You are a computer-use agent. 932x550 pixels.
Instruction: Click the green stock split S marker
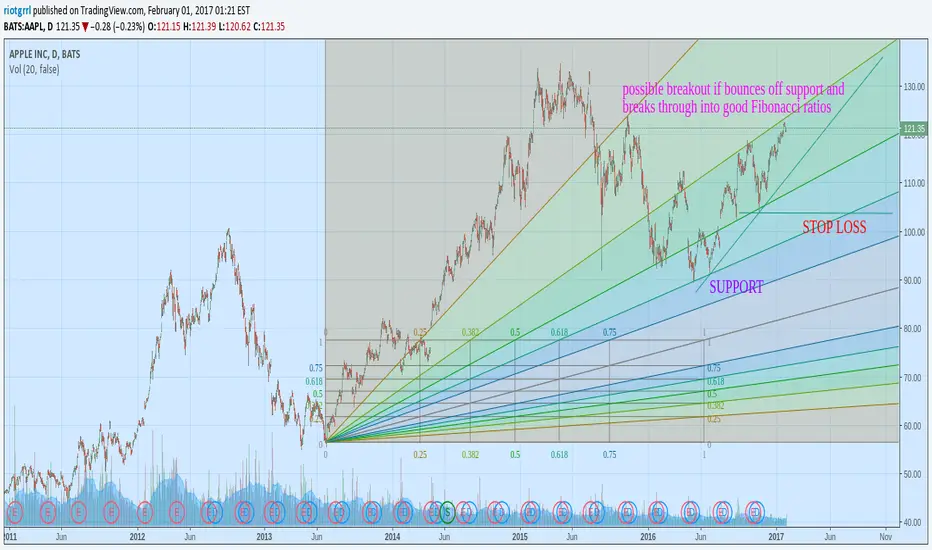pos(448,512)
